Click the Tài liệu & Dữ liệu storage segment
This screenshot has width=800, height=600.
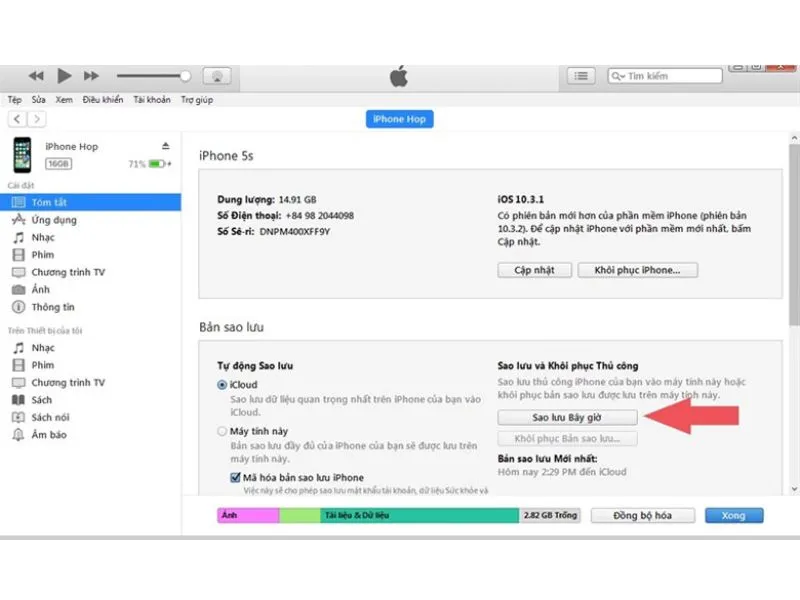[x=420, y=515]
